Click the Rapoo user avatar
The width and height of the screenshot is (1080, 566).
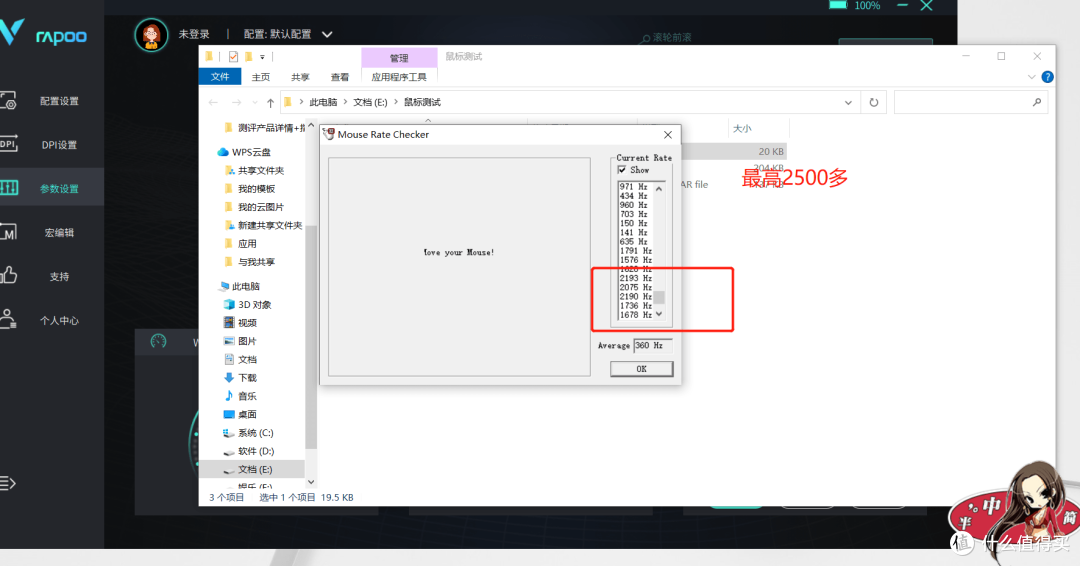[151, 34]
